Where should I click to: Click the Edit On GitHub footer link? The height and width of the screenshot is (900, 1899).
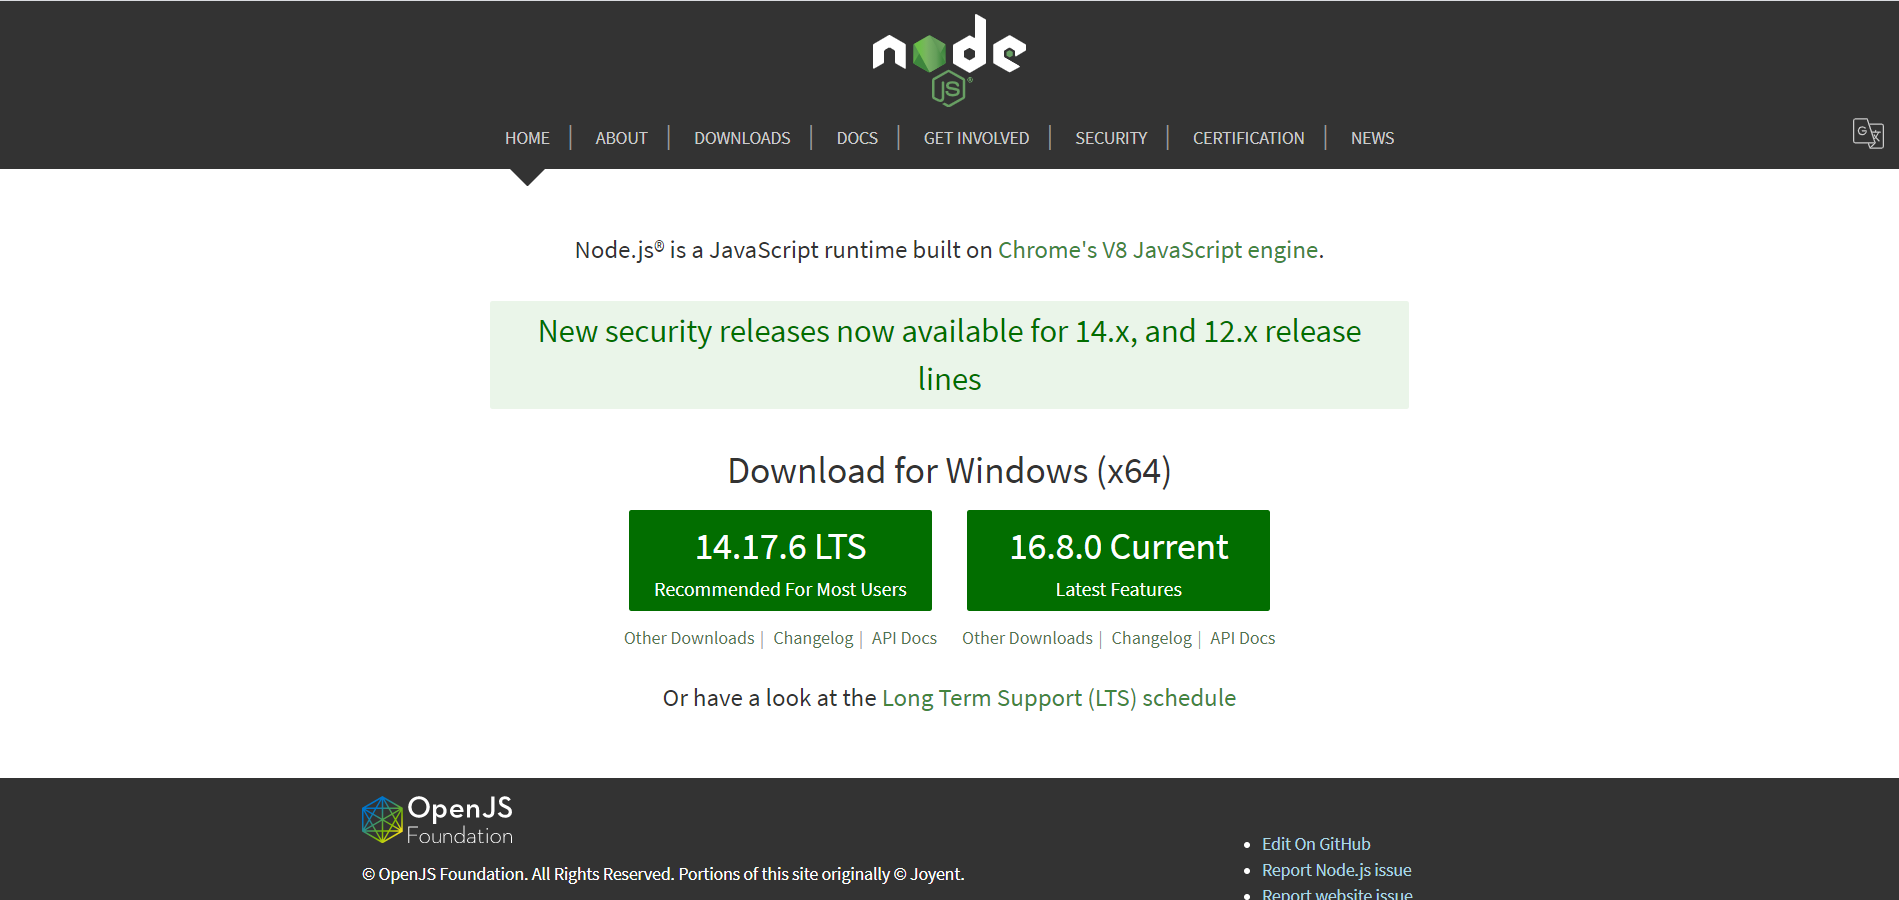[1316, 844]
